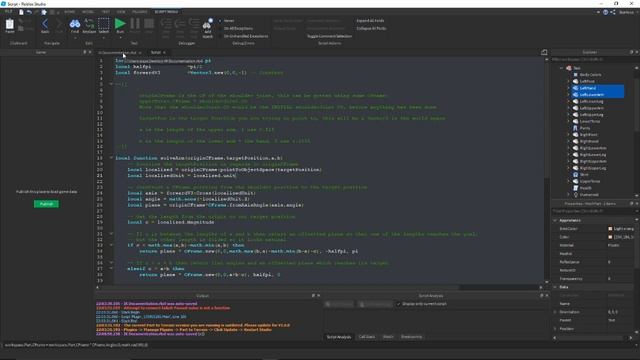Select the Never break-on-error option

(226, 21)
